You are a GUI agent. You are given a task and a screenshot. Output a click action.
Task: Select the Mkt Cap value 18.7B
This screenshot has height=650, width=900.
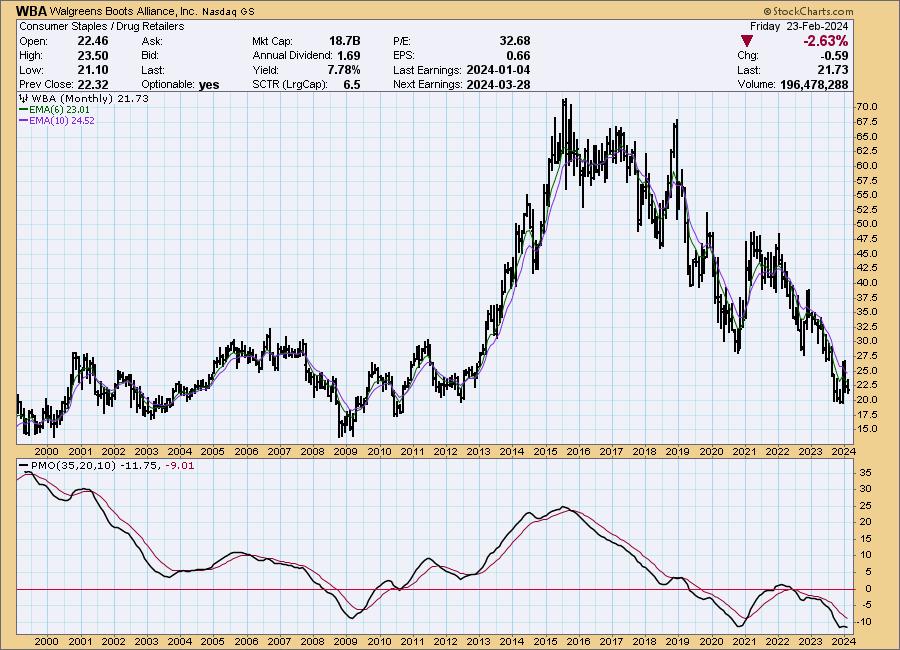pos(344,41)
